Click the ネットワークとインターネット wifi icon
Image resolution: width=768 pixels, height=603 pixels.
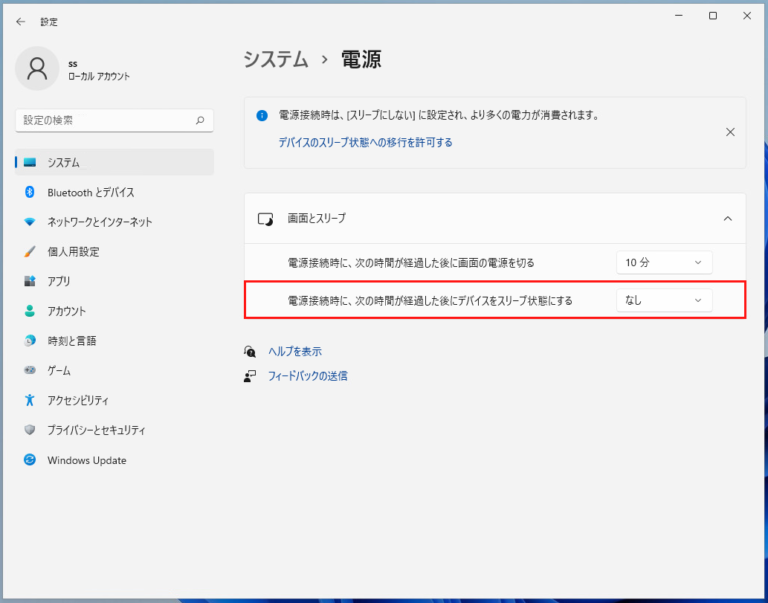click(x=30, y=222)
